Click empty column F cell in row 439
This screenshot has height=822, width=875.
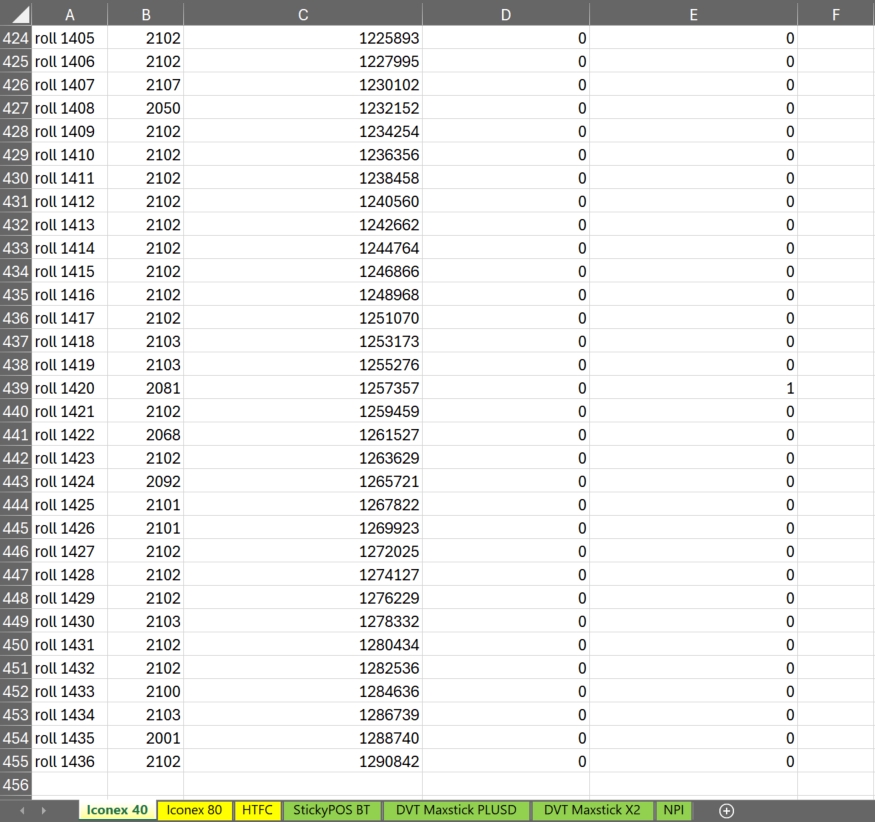click(836, 388)
